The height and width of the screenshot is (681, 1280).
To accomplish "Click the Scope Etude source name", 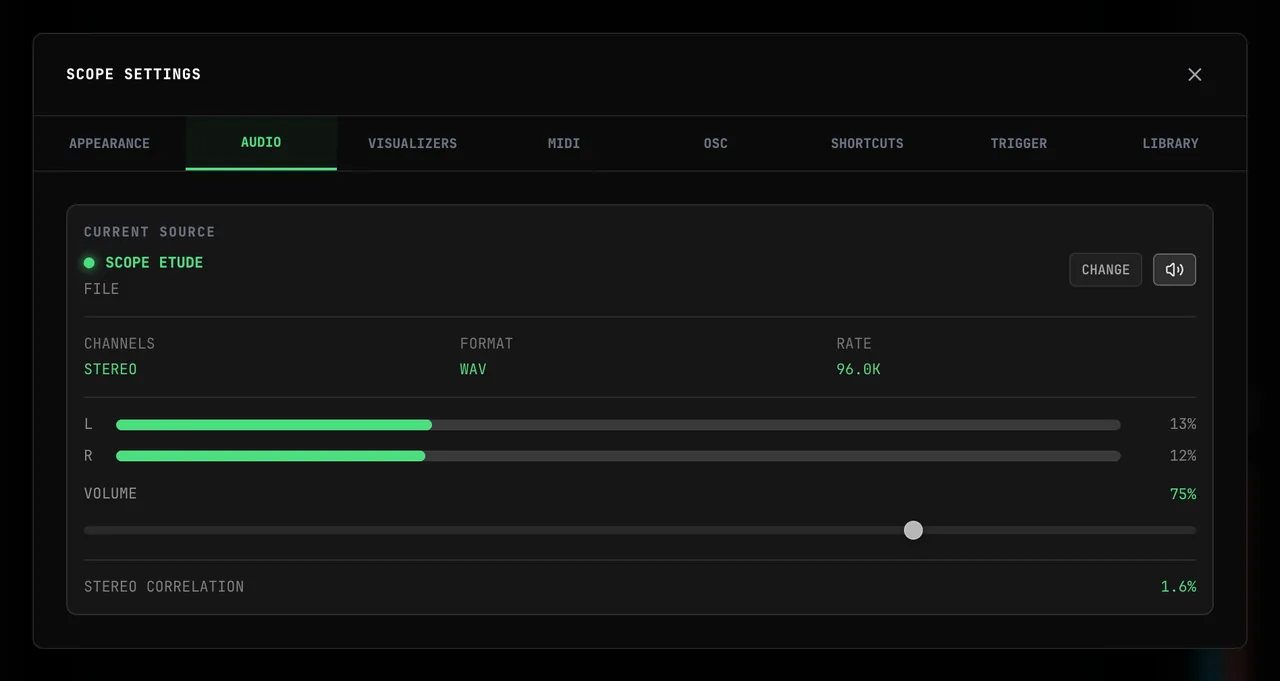I will 154,262.
